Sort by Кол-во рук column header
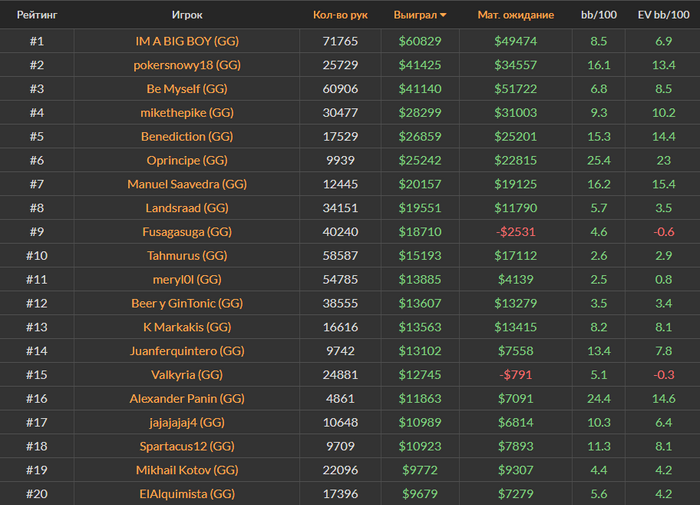 click(x=340, y=15)
